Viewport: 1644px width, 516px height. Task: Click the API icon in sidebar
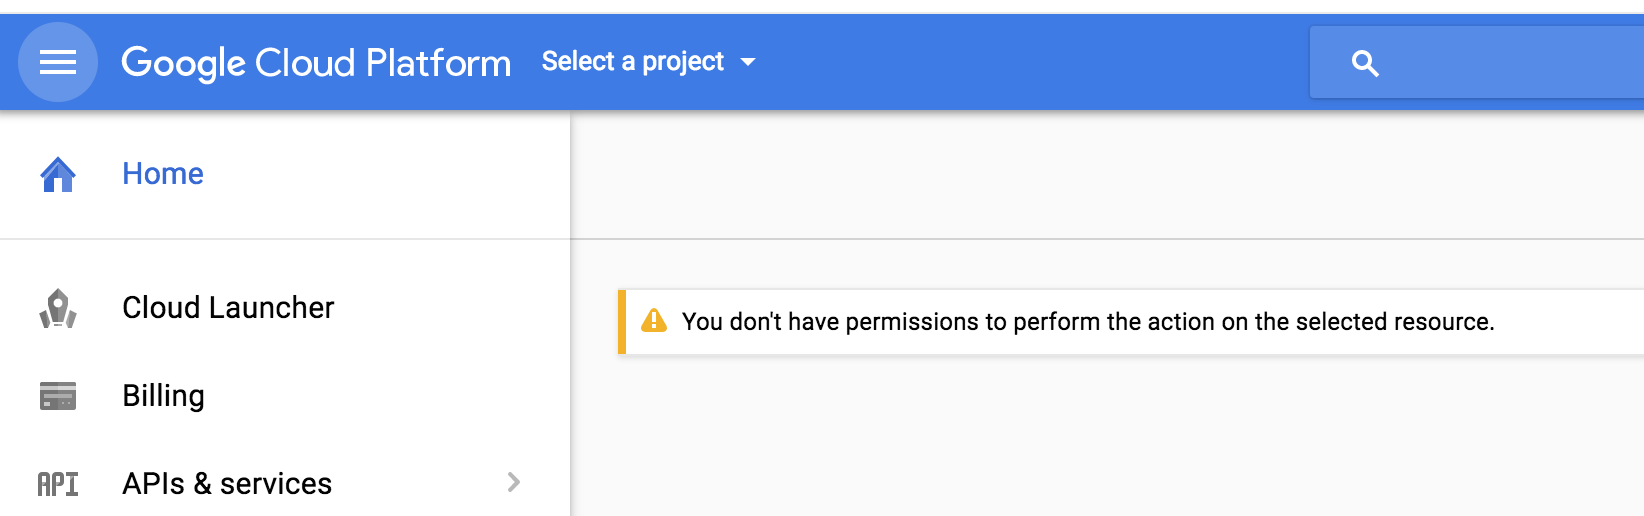click(58, 484)
